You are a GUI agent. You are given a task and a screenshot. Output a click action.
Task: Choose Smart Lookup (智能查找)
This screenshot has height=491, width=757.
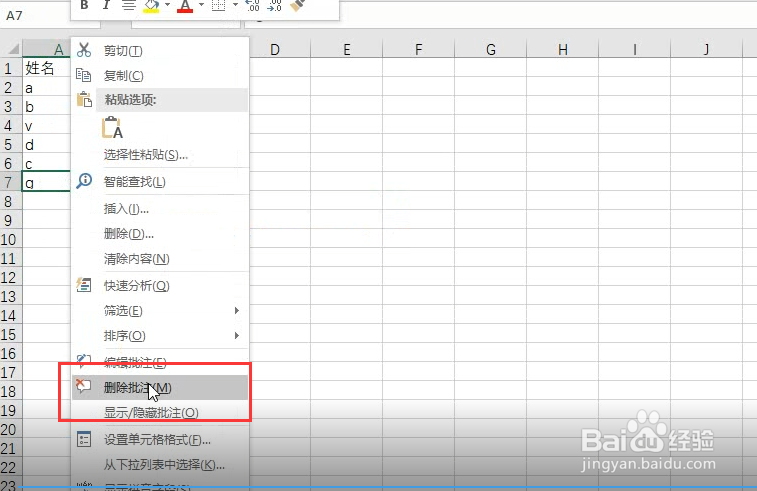click(160, 182)
